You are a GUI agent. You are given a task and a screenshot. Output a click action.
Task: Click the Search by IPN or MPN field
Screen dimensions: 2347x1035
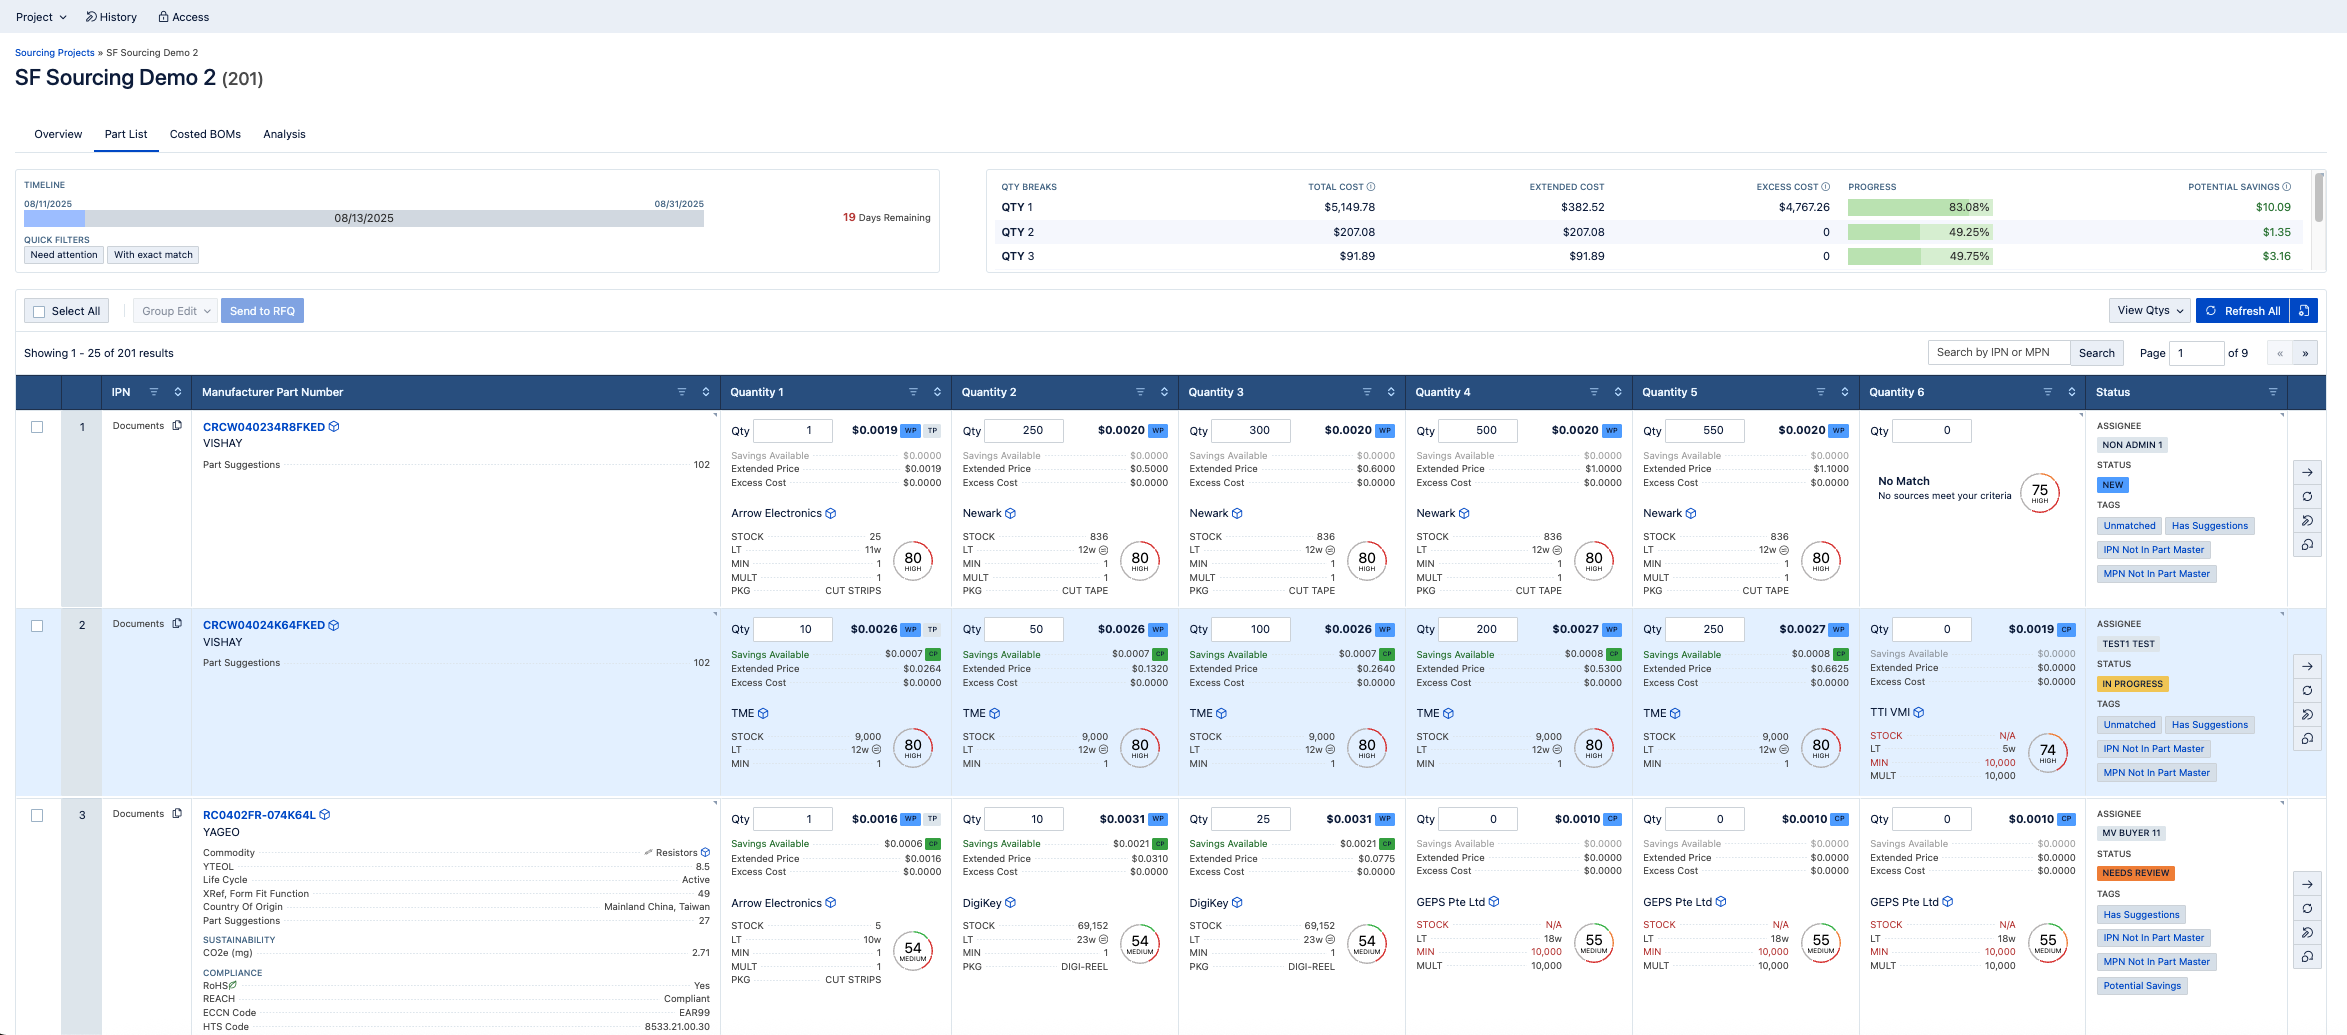pyautogui.click(x=1997, y=353)
